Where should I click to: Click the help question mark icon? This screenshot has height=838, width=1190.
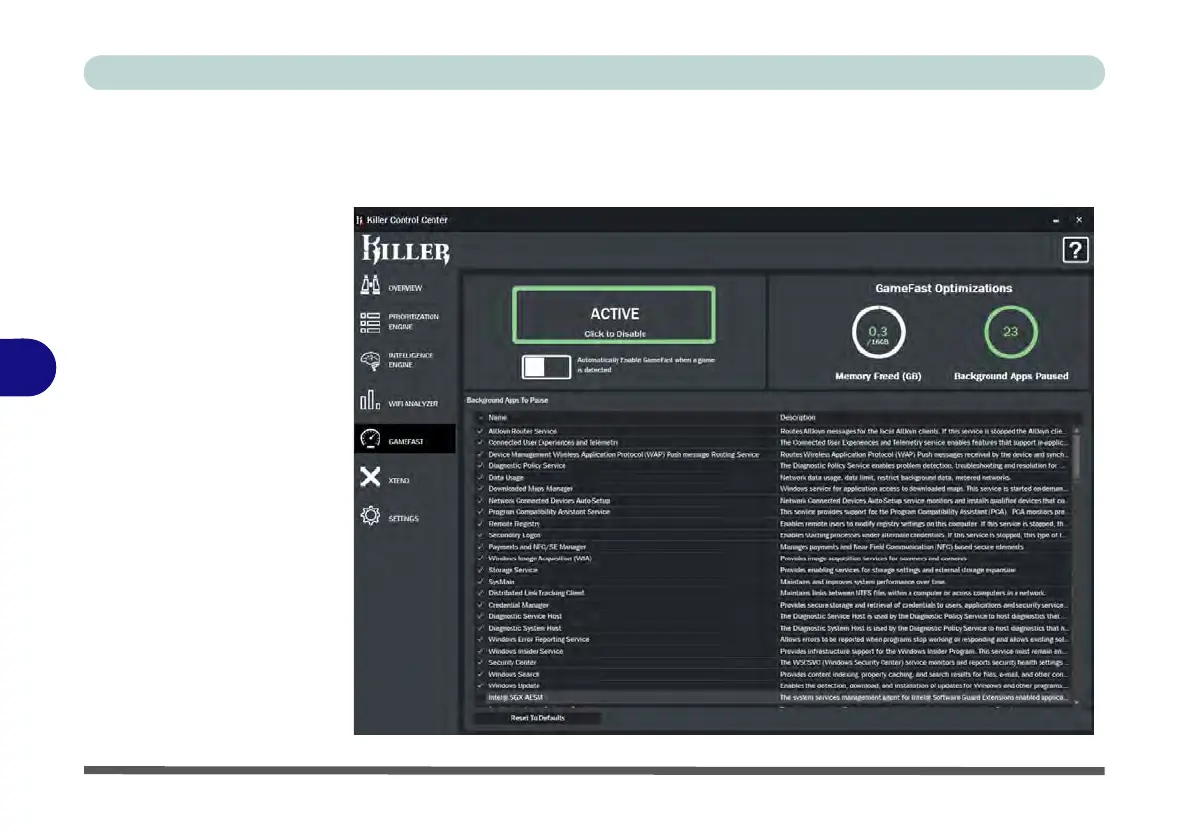click(x=1075, y=250)
